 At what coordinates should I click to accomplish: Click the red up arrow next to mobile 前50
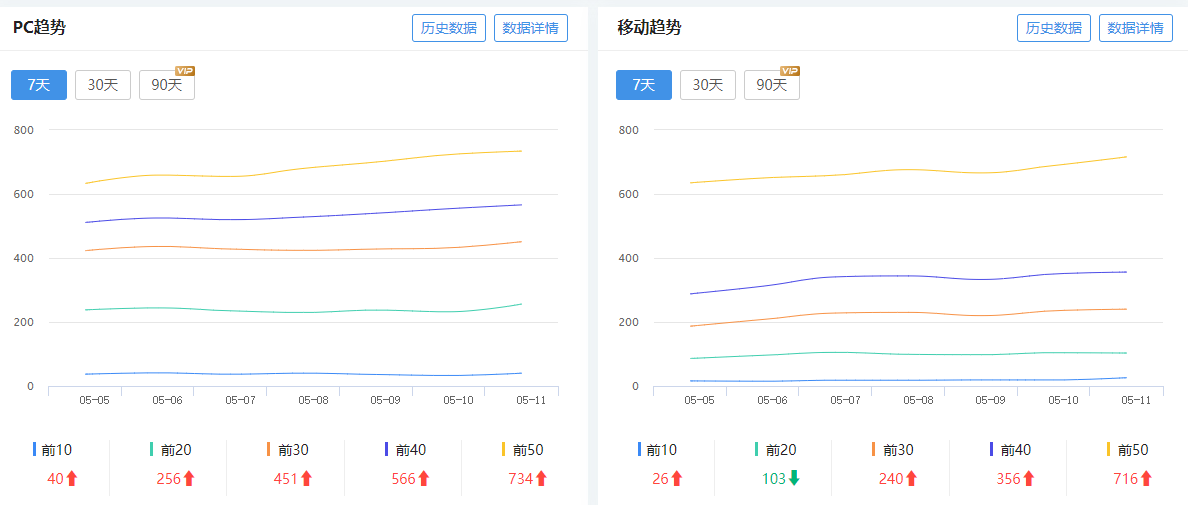(1146, 479)
